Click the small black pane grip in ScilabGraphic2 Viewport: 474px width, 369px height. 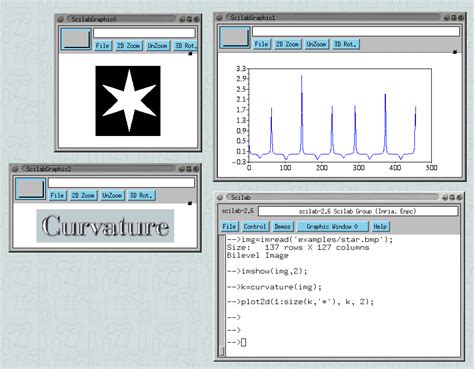coord(190,203)
